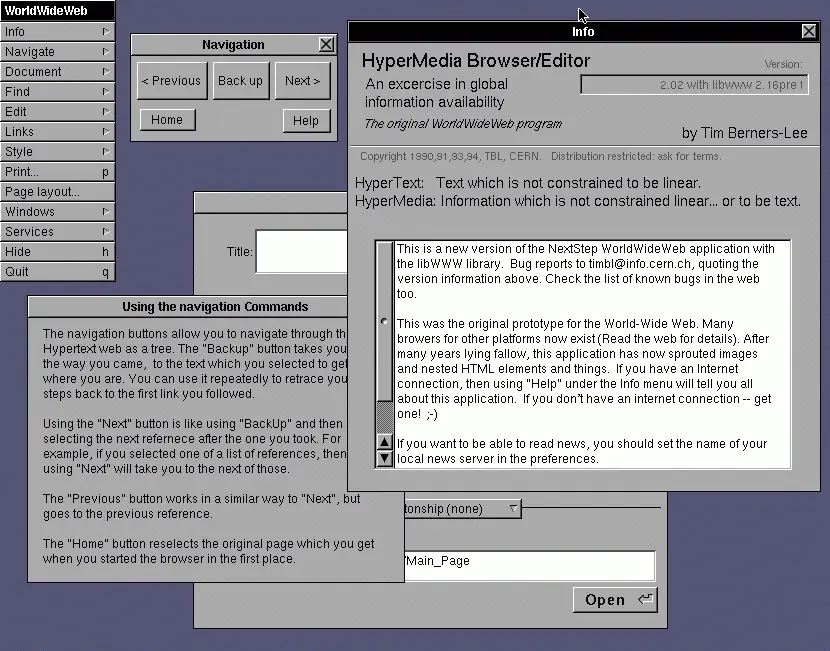Viewport: 830px width, 651px height.
Task: Click the Main_Page address field
Action: click(x=530, y=565)
